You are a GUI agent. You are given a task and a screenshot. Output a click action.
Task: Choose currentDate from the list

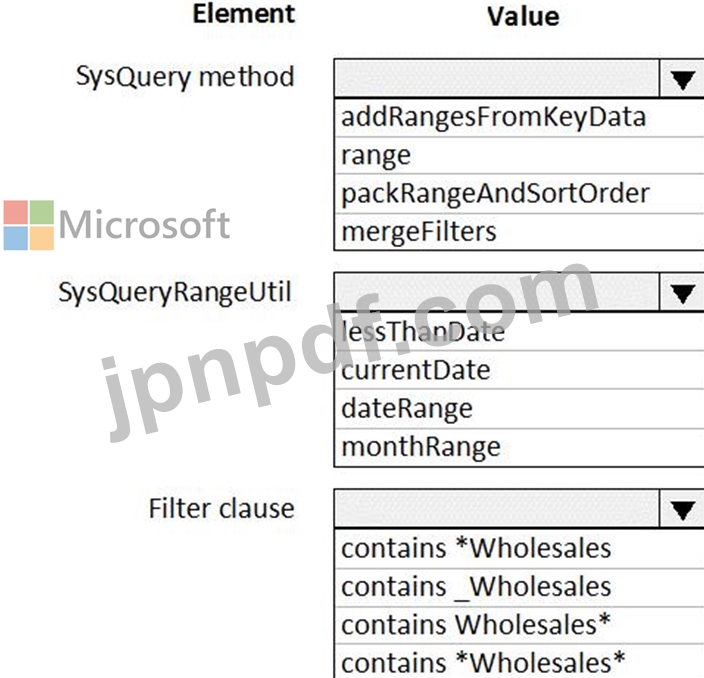(x=416, y=370)
